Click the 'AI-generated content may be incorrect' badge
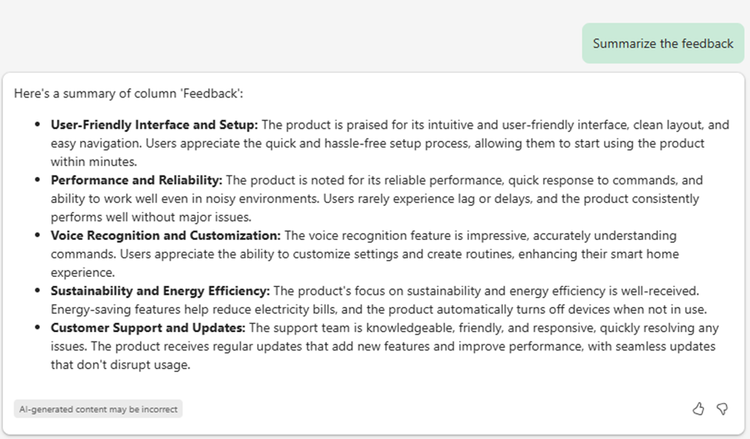The image size is (750, 439). click(98, 409)
